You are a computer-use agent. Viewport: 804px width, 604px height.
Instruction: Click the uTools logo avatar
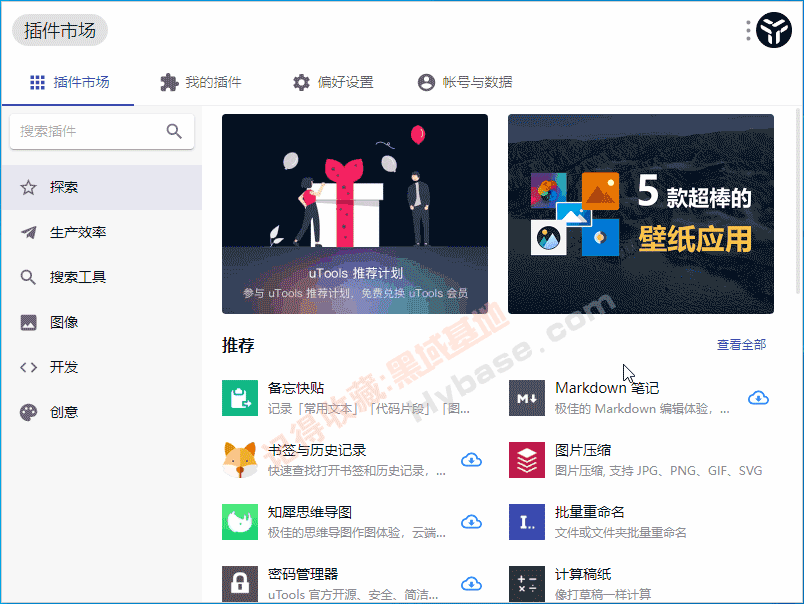point(774,30)
